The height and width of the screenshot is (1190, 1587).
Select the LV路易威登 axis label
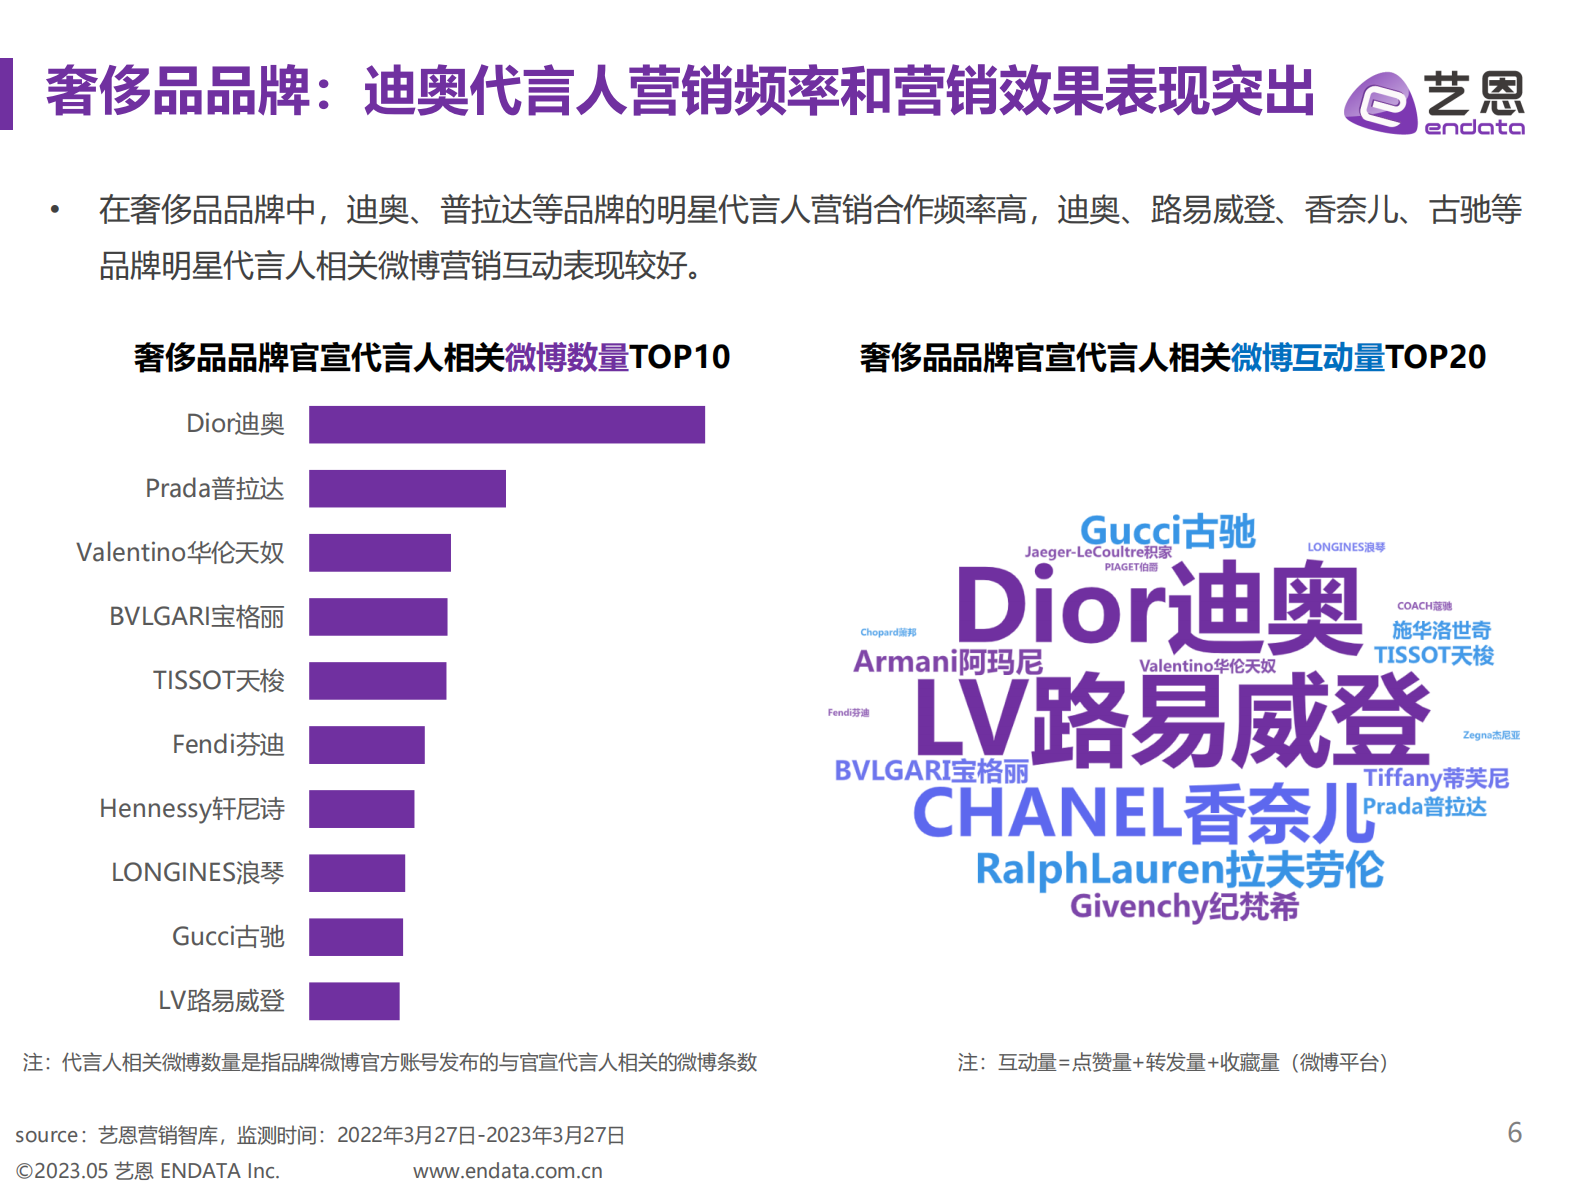pos(221,1000)
